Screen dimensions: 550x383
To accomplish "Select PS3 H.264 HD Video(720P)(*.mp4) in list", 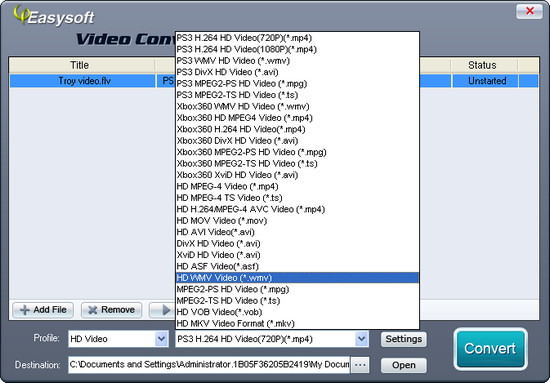I will tap(297, 38).
